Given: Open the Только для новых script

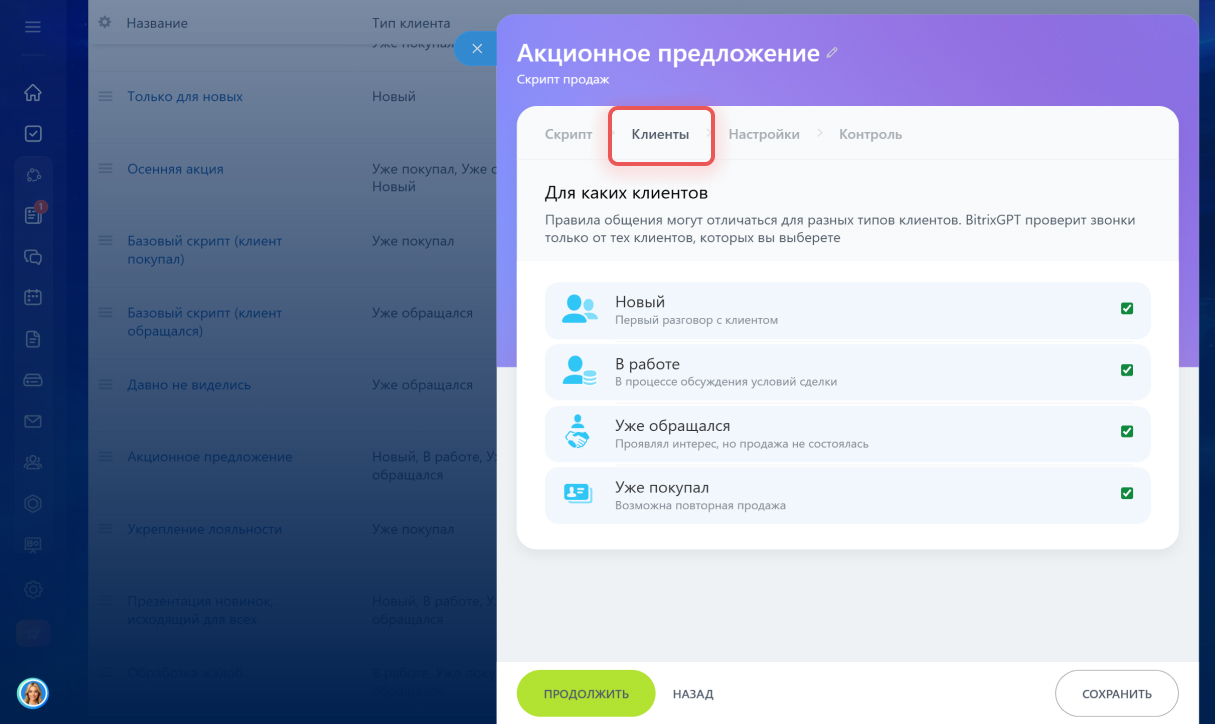Looking at the screenshot, I should point(185,97).
